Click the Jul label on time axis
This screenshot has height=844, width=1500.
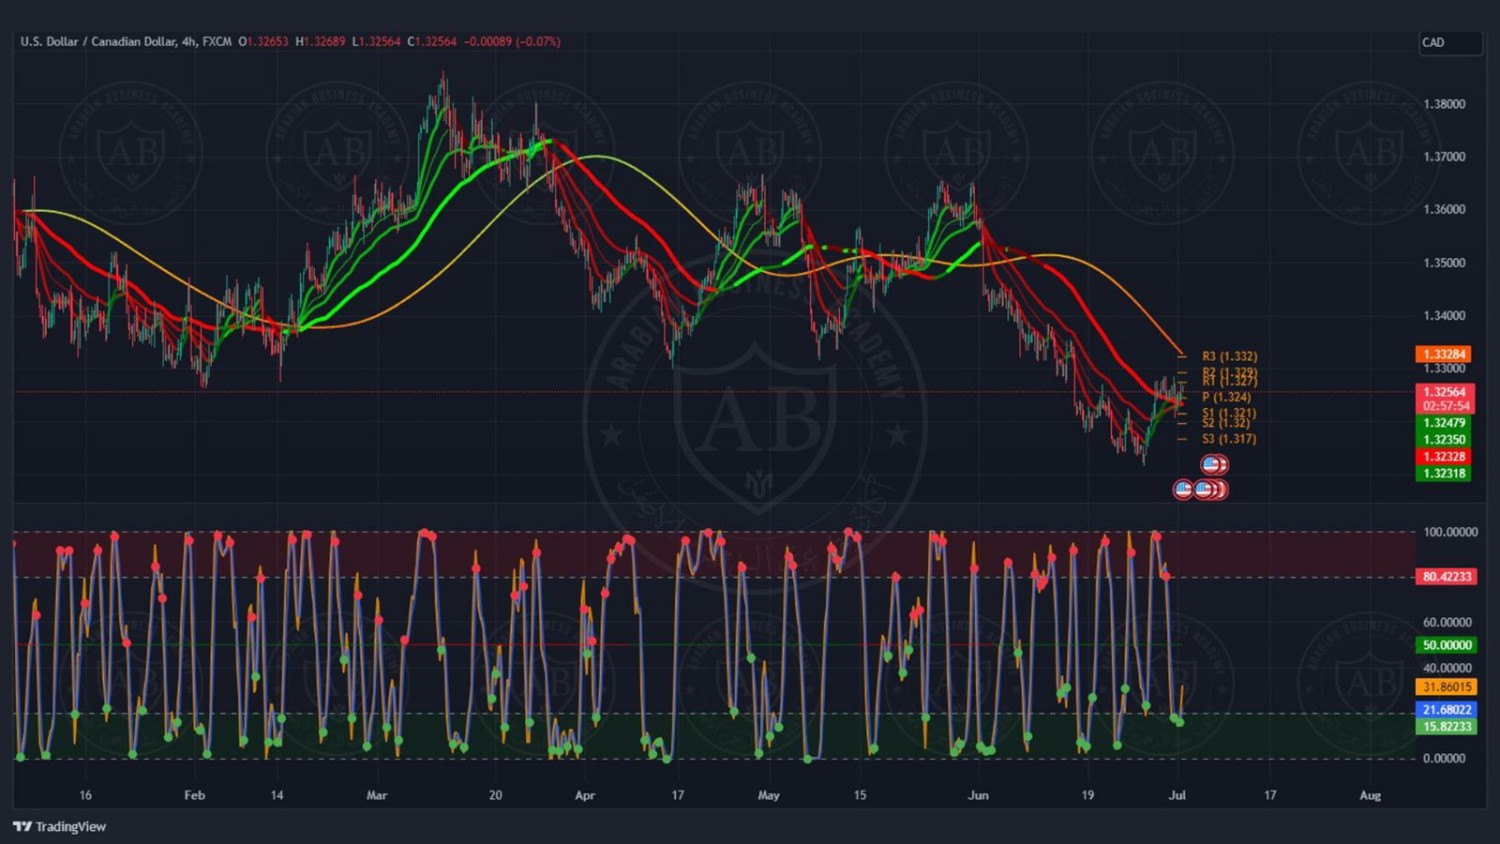1177,795
